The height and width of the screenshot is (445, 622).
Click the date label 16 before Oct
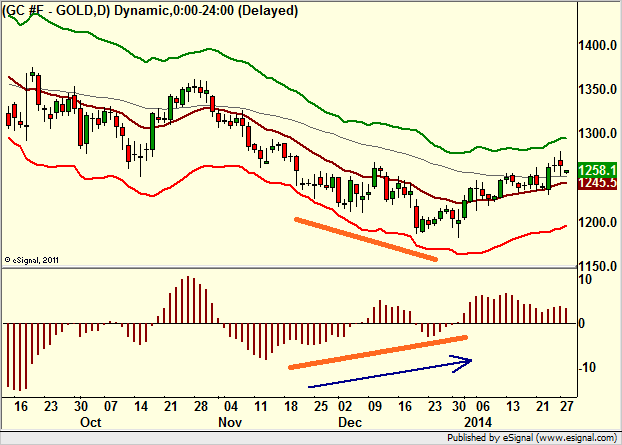[21, 406]
